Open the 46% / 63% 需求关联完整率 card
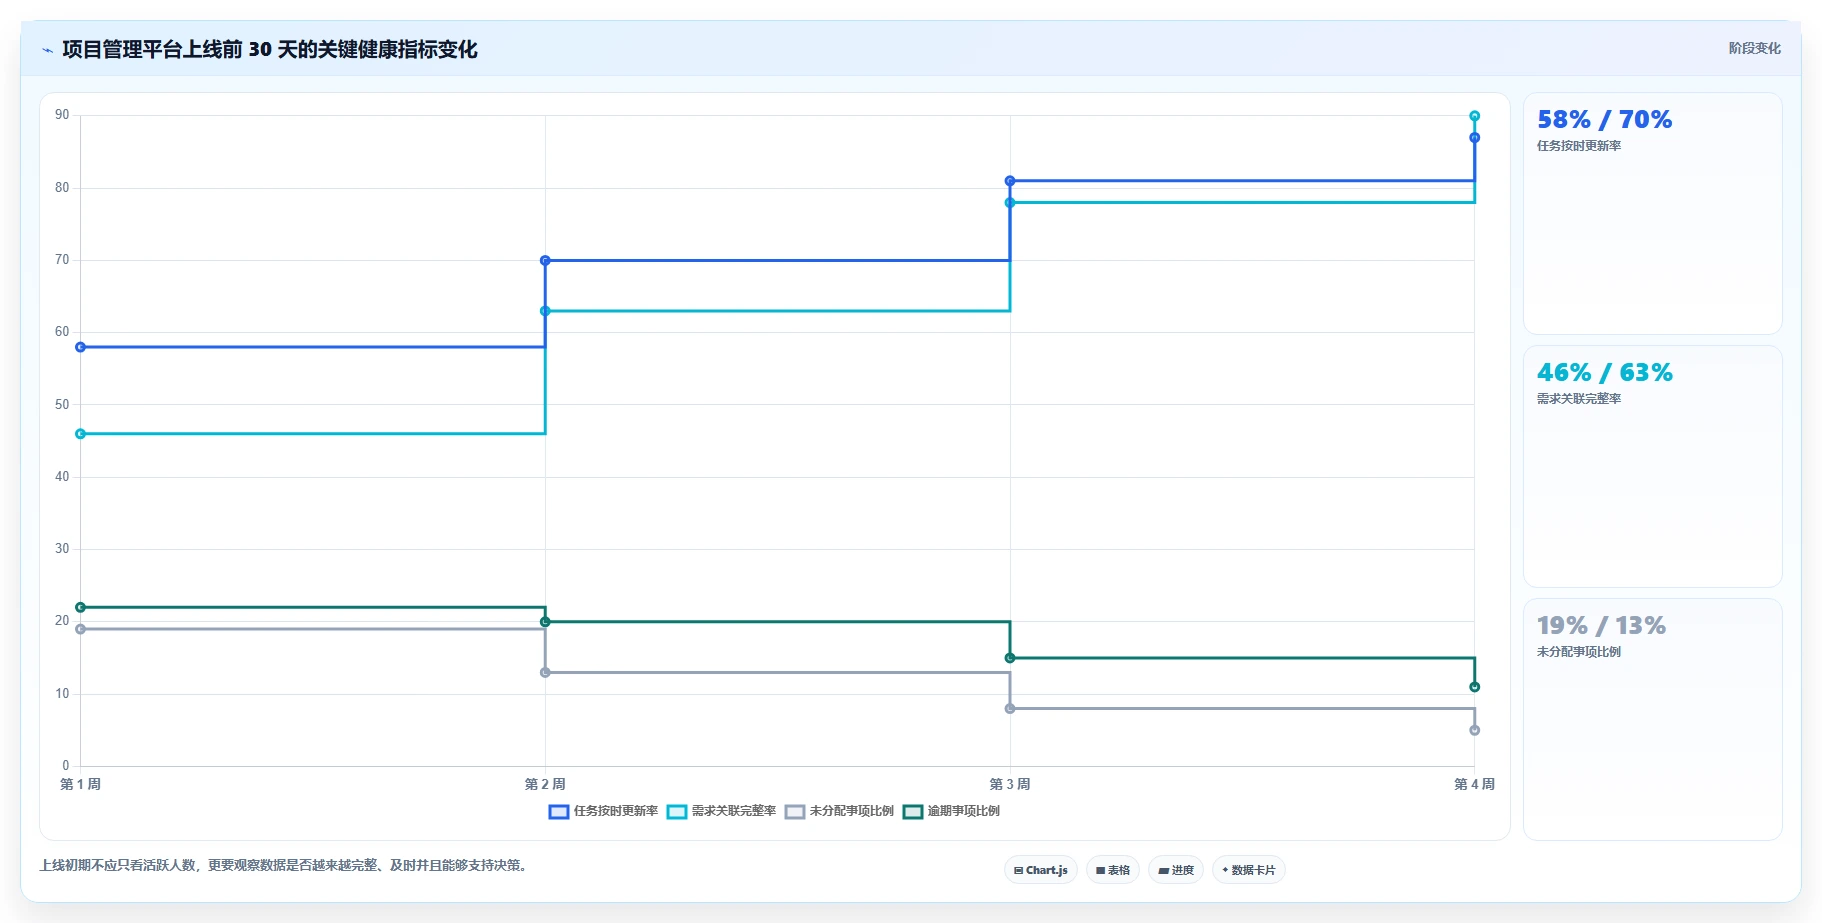Image resolution: width=1822 pixels, height=923 pixels. (1652, 466)
